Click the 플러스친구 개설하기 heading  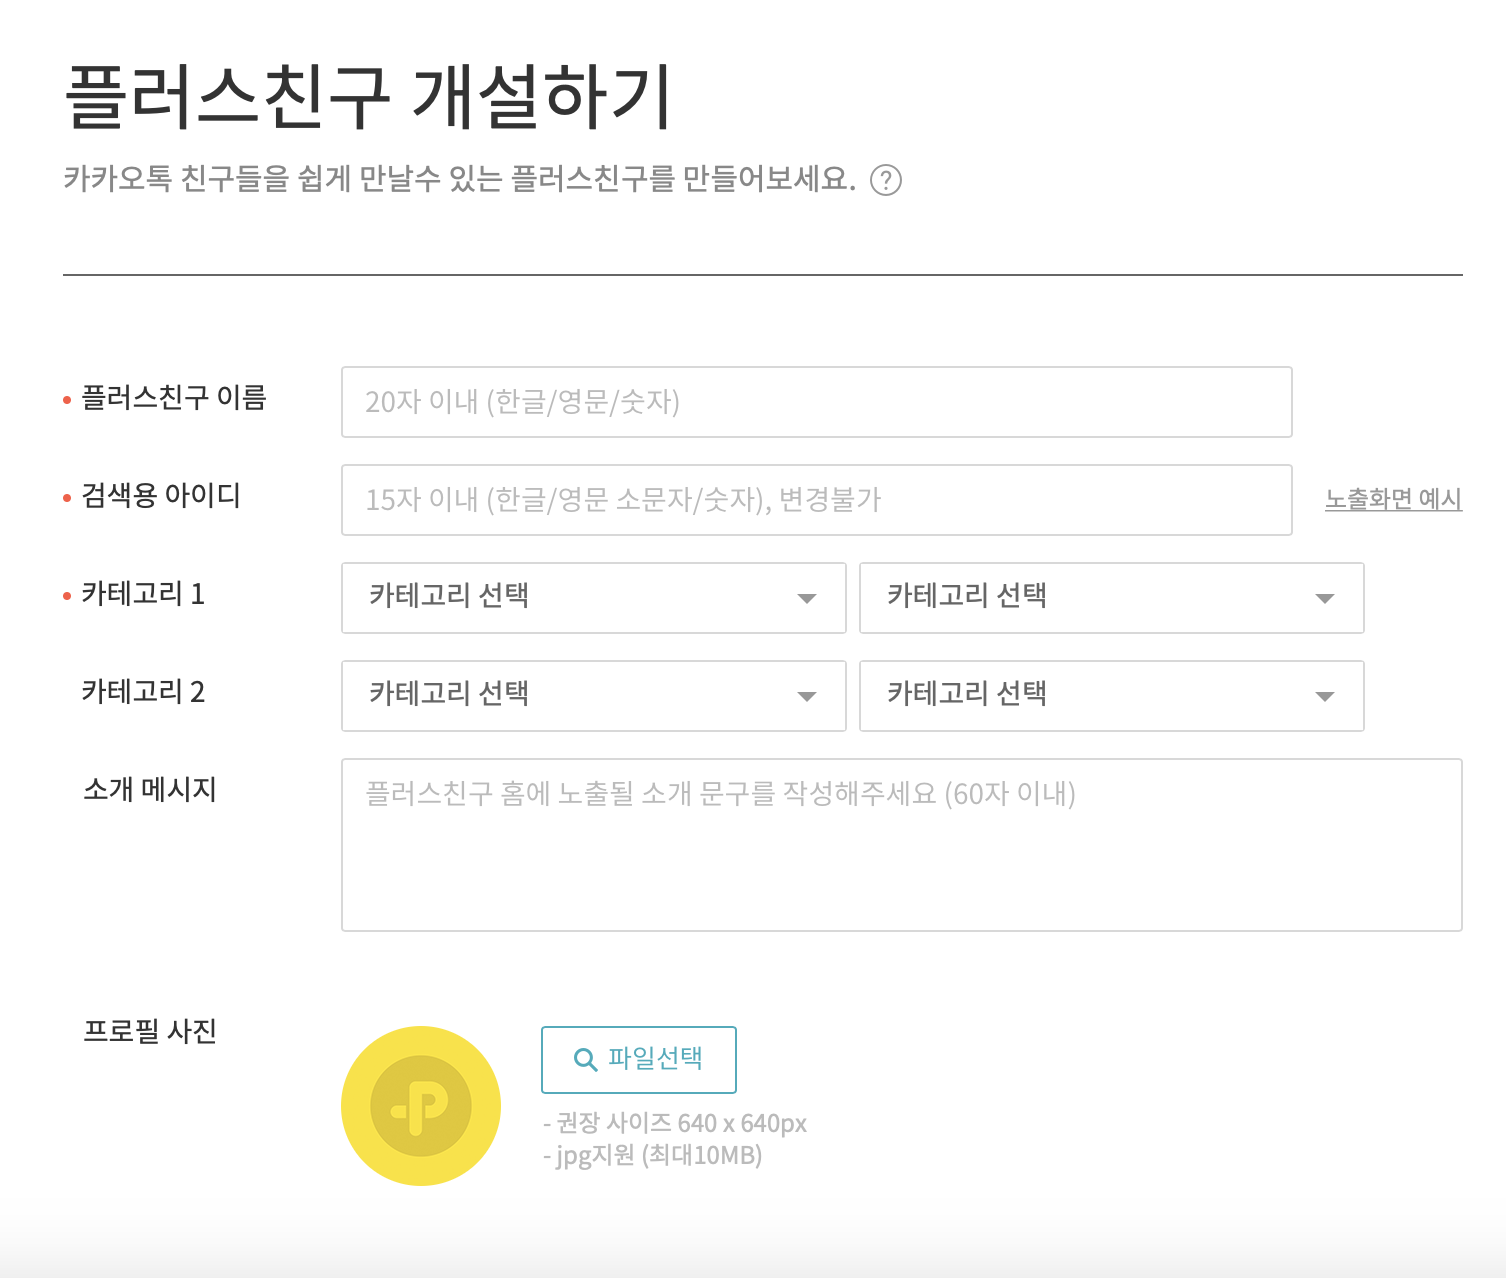pyautogui.click(x=368, y=98)
